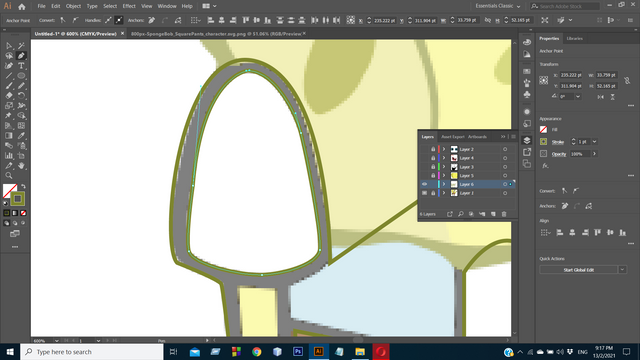Click the Stroke color swatch in Appearance

coord(544,142)
